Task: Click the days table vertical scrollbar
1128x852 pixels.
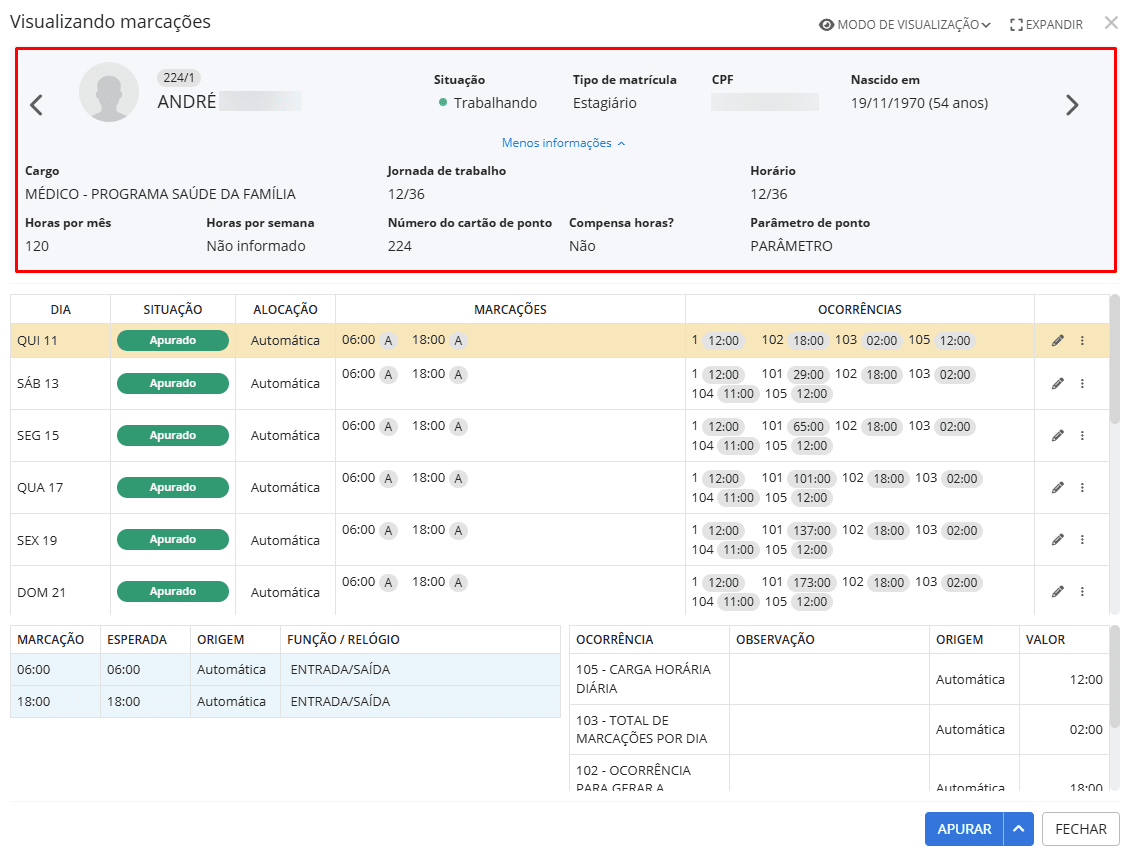Action: coord(1114,360)
